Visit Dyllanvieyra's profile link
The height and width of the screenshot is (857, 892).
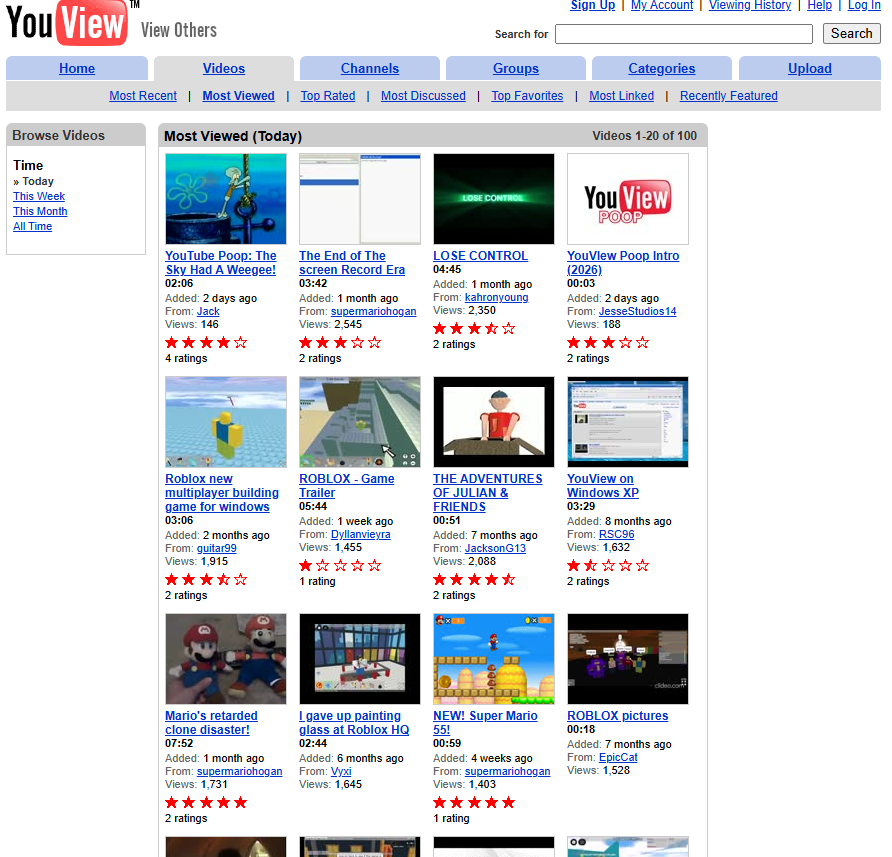tap(361, 534)
